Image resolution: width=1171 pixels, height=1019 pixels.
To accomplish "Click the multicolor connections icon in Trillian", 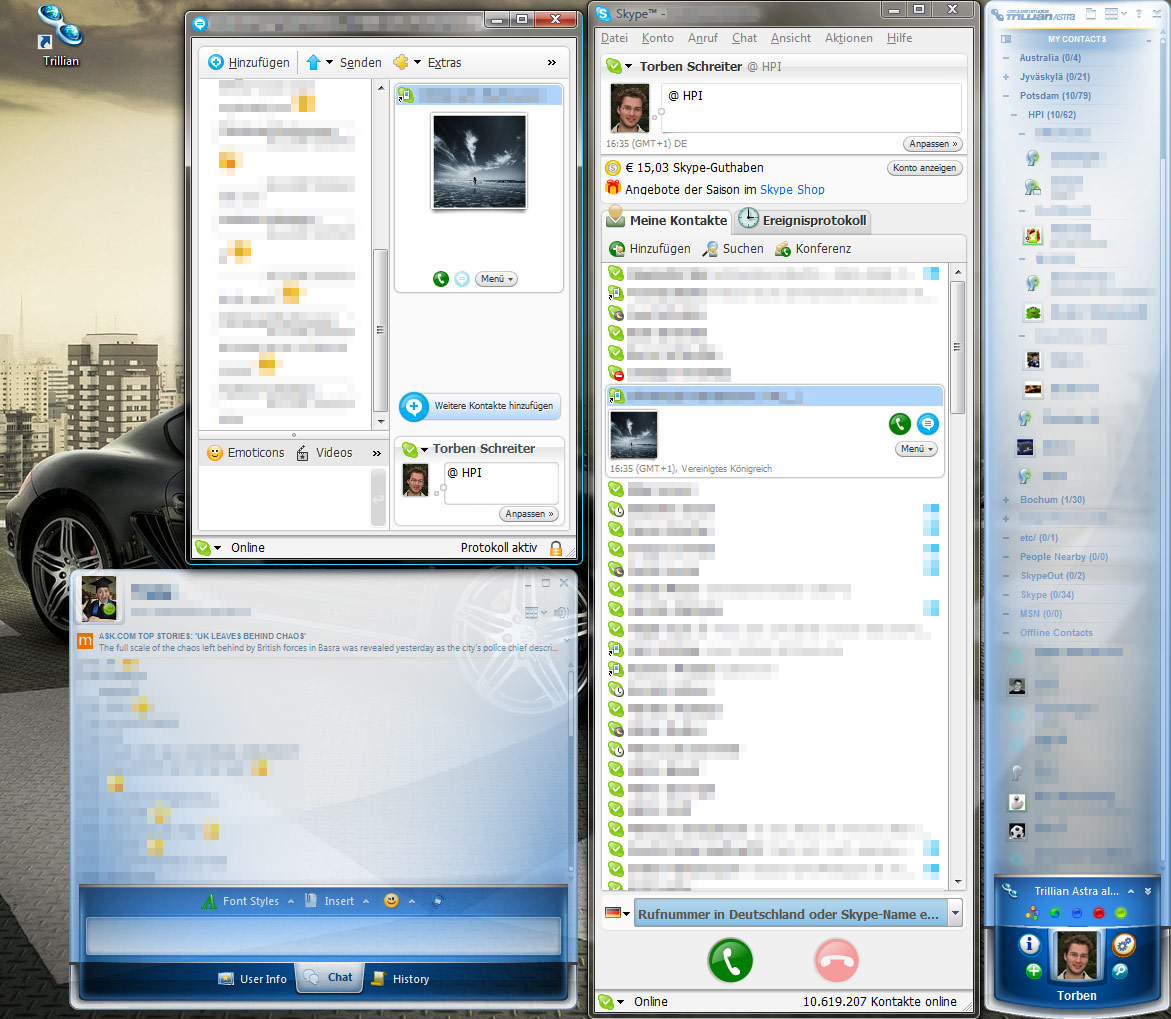I will pos(1032,913).
